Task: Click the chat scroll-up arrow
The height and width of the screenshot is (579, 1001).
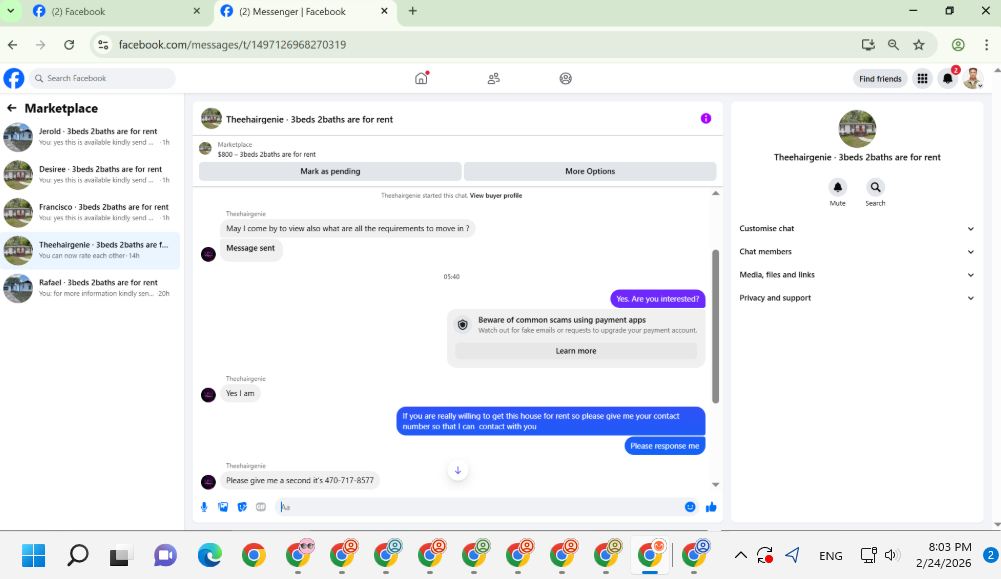Action: click(x=716, y=193)
